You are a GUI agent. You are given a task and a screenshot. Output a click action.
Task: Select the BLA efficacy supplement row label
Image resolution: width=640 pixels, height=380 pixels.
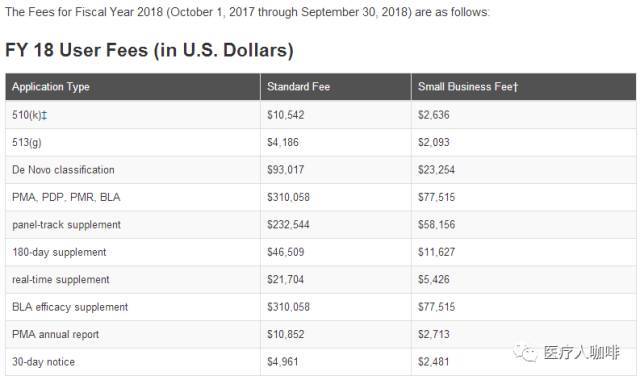click(70, 307)
